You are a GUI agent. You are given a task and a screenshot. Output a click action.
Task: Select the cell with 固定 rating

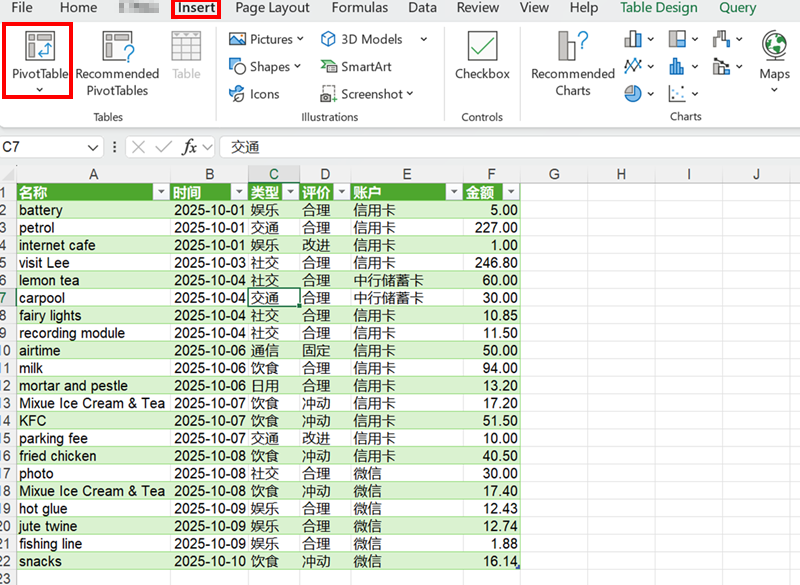coord(325,350)
